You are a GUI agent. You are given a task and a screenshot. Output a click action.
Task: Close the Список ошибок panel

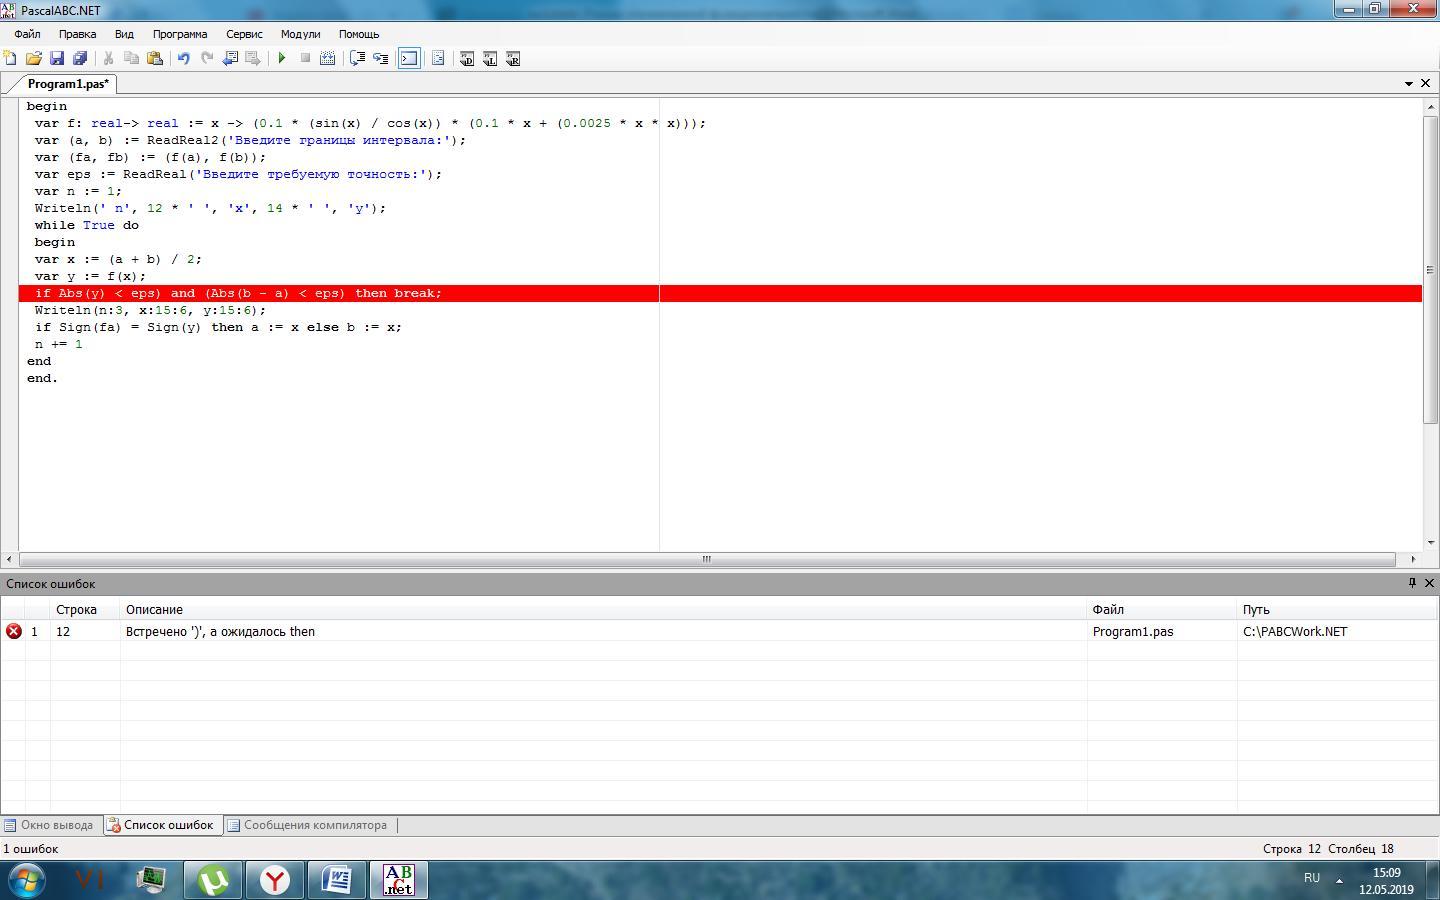(x=1429, y=583)
